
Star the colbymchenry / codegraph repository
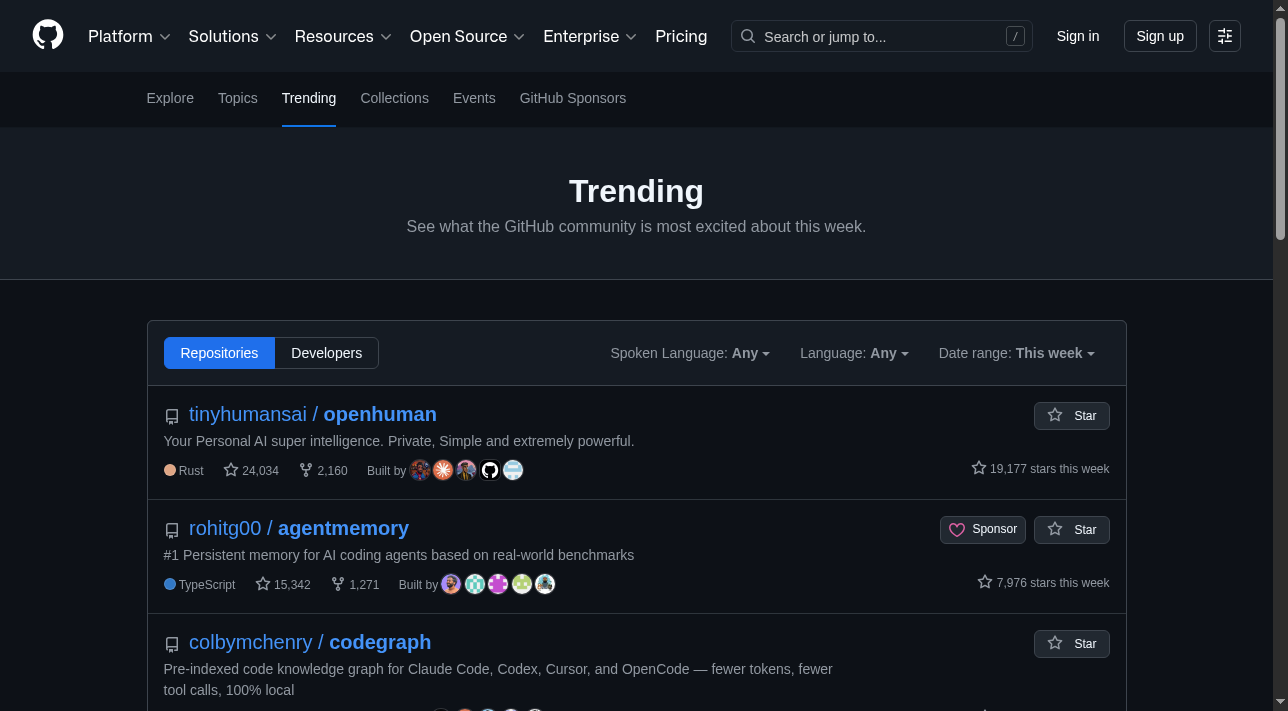[x=1072, y=644]
